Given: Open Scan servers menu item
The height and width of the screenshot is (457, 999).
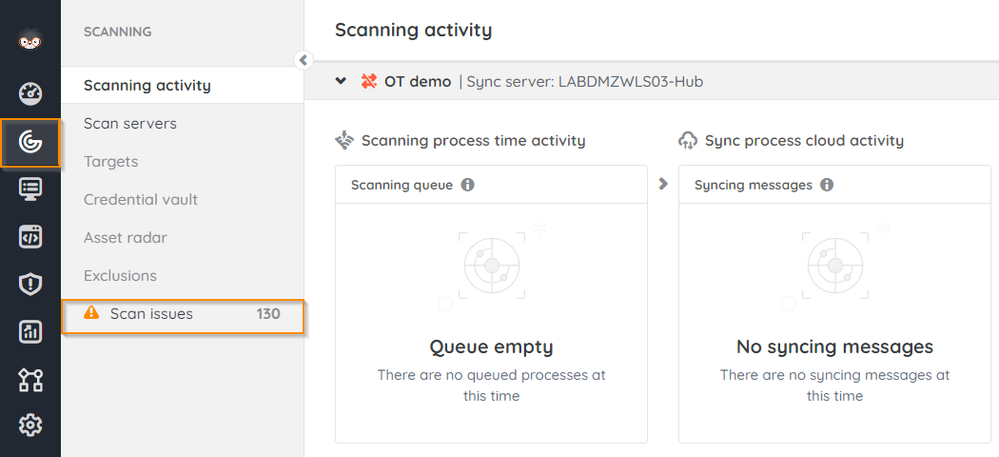Looking at the screenshot, I should click(x=130, y=123).
